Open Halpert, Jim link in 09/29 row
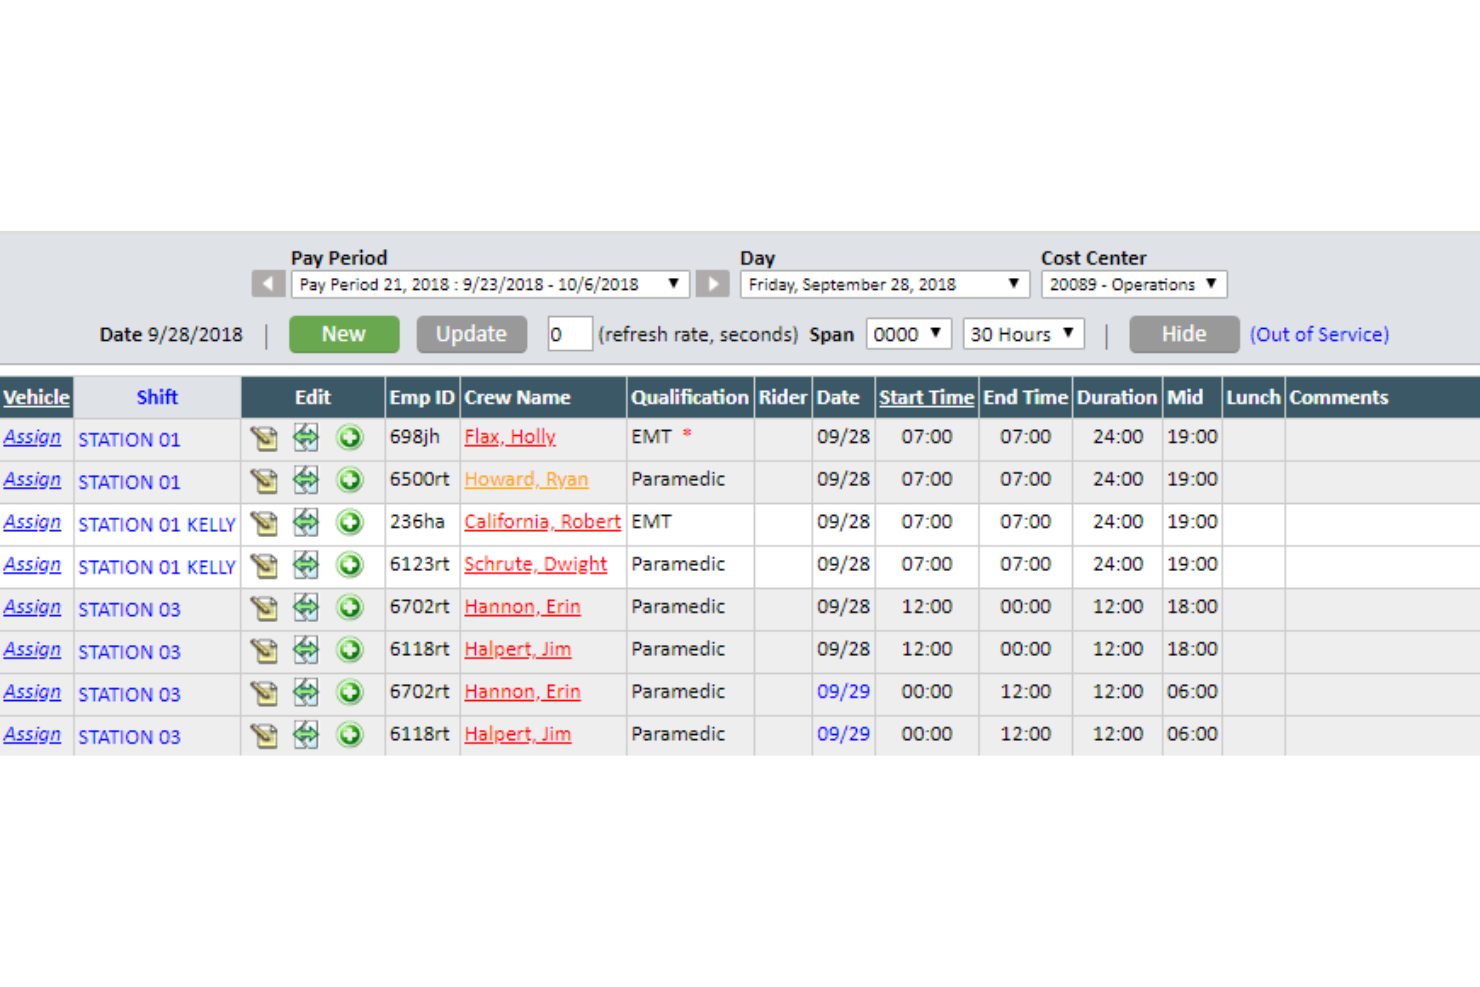Viewport: 1480px width, 987px height. click(x=517, y=735)
